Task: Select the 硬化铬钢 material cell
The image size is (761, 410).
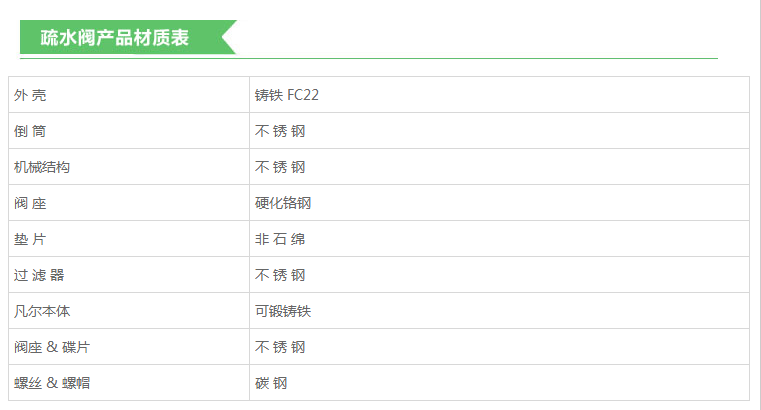Action: 283,203
